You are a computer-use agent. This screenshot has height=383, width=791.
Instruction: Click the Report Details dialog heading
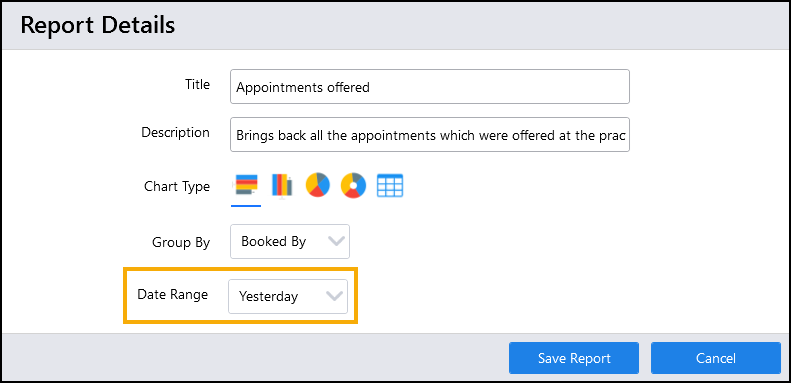click(98, 25)
